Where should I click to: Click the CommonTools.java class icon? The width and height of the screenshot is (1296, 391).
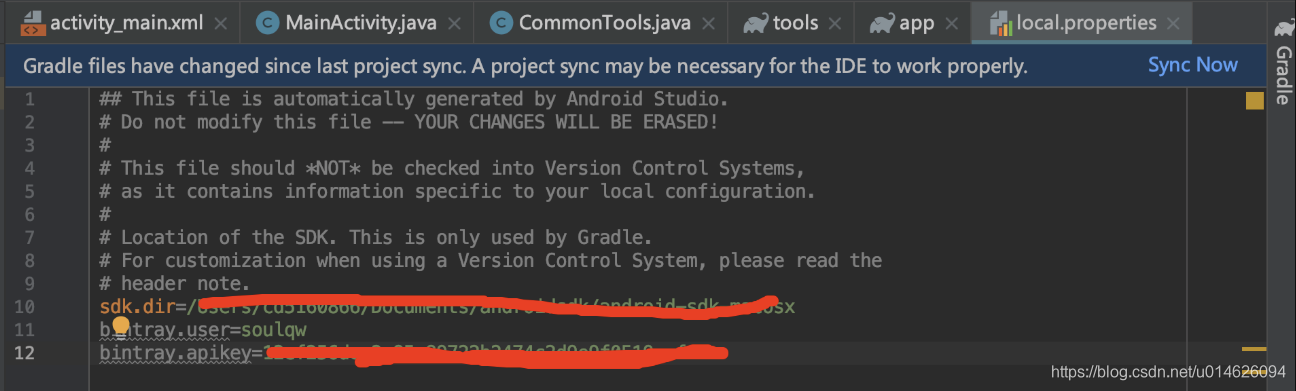coord(501,23)
